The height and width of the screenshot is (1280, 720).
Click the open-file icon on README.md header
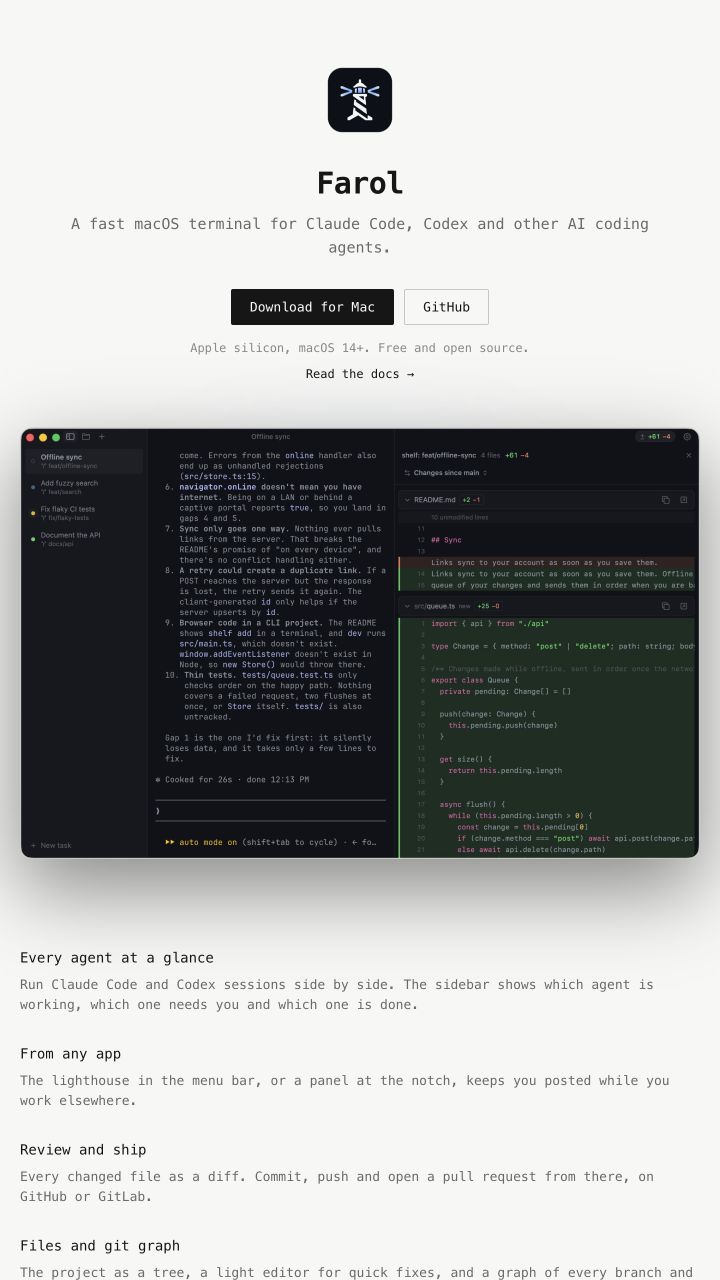(x=684, y=500)
